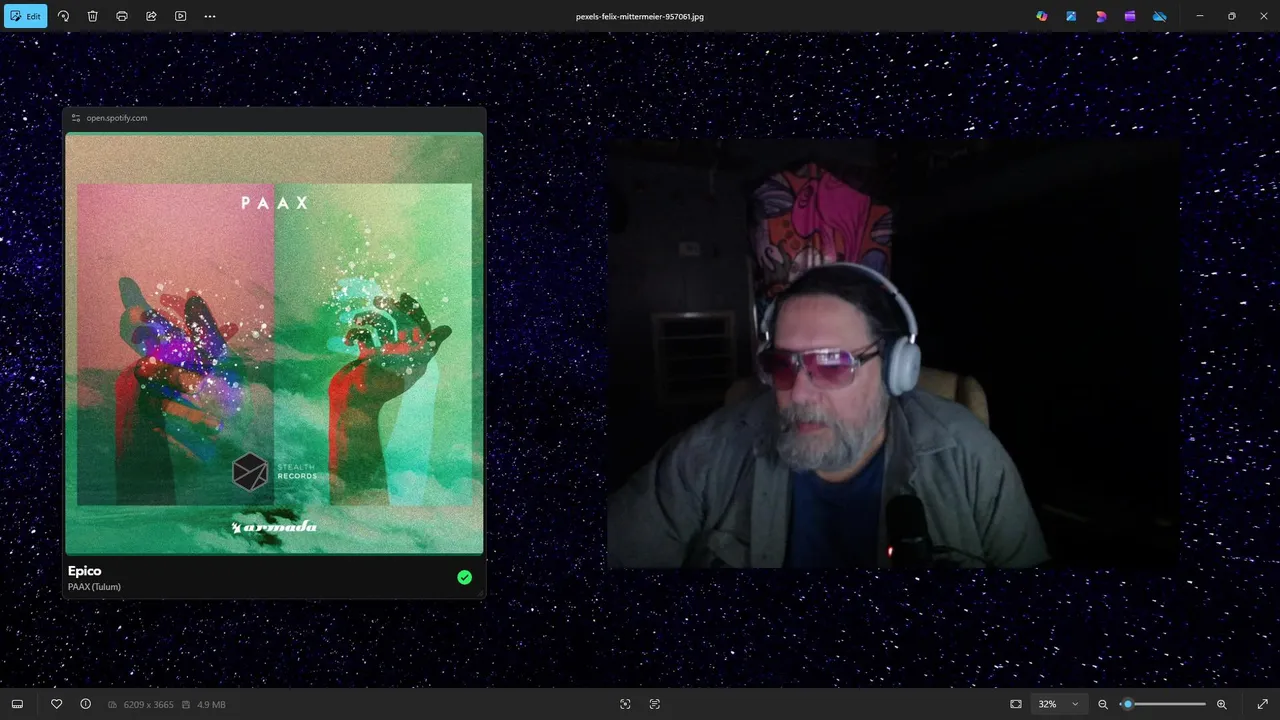Click the visual search focus icon

click(625, 704)
